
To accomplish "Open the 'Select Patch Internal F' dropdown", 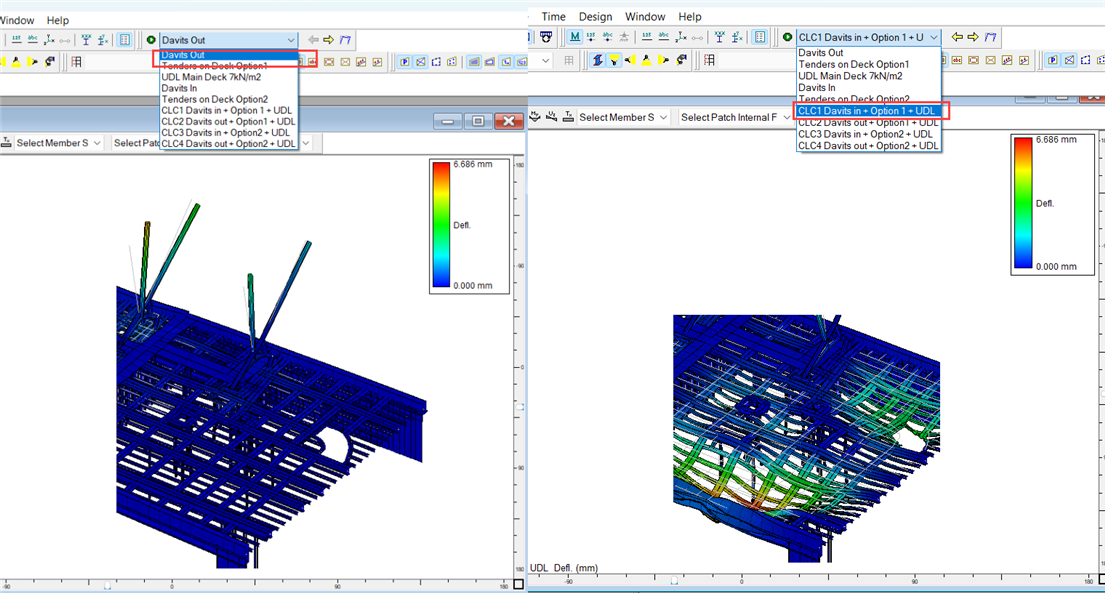I will (x=787, y=117).
